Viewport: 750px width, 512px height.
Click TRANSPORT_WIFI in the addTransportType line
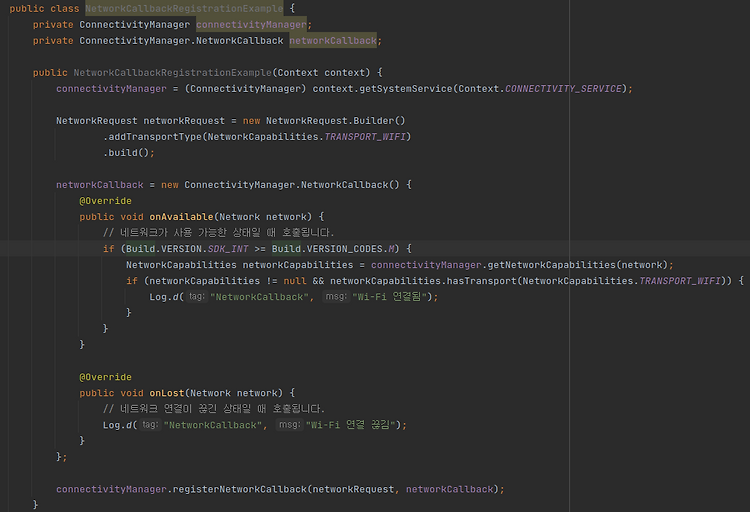(365, 137)
